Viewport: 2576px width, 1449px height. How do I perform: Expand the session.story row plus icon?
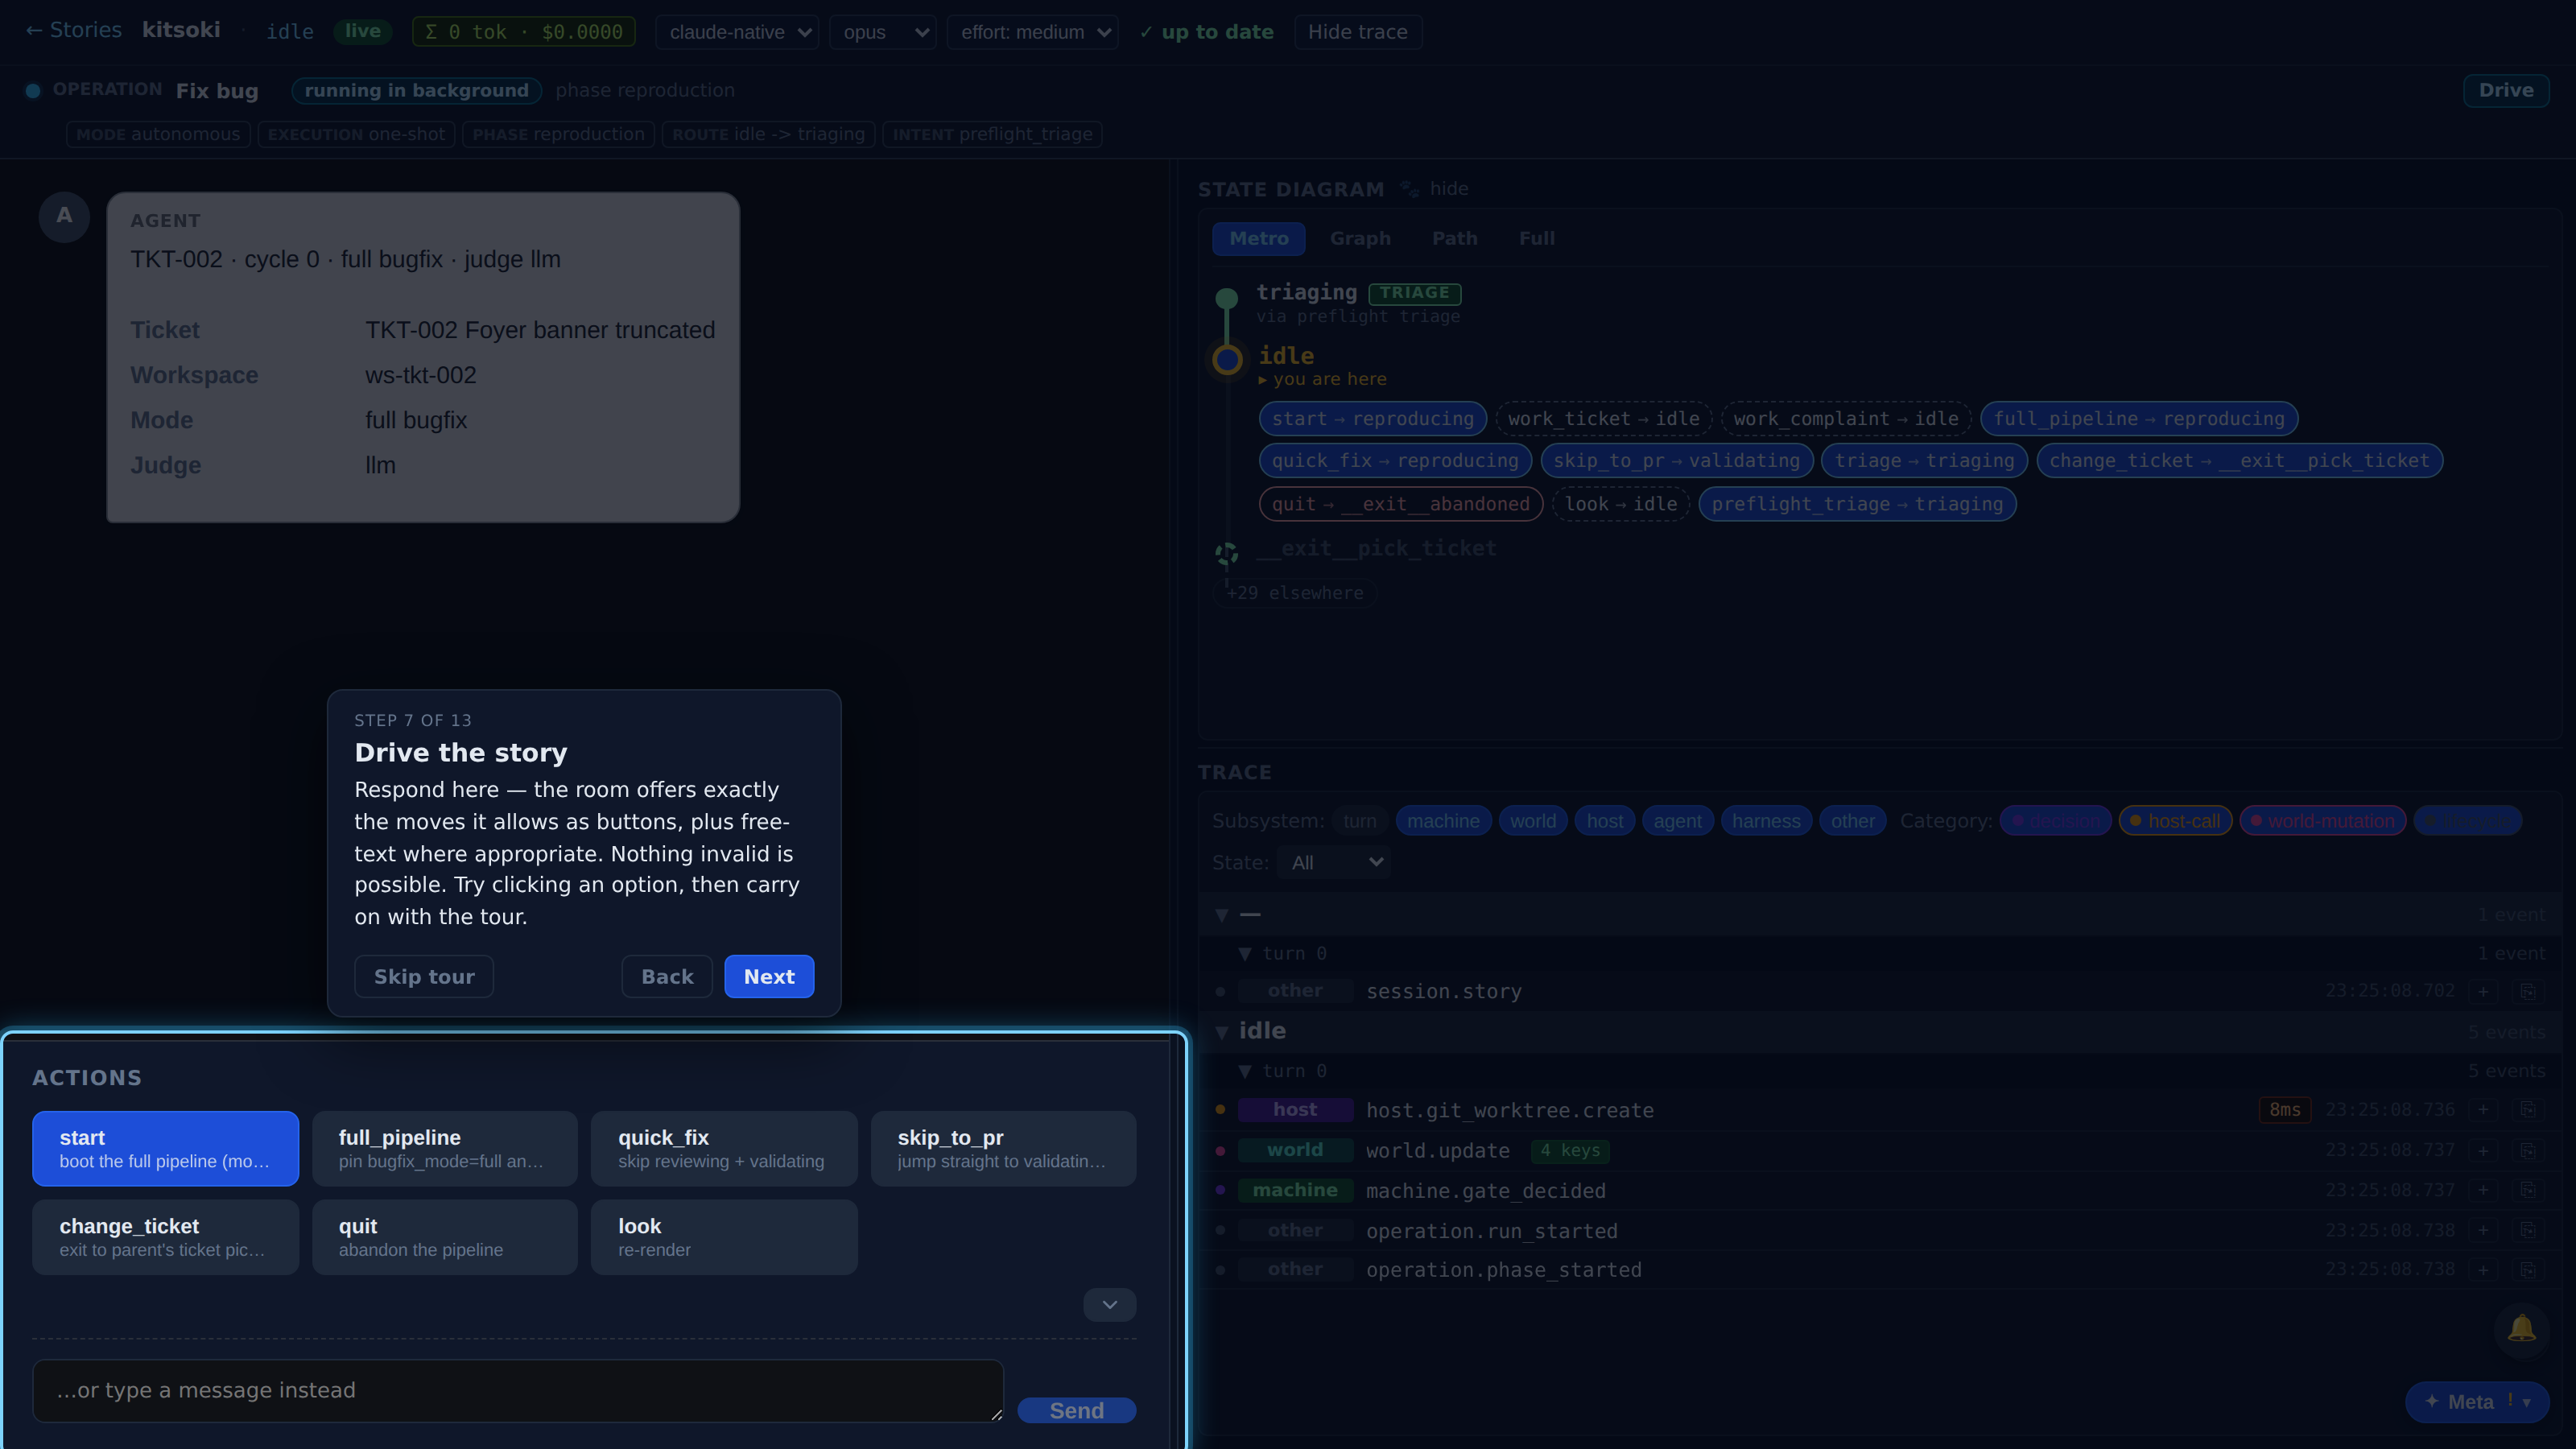pos(2483,991)
